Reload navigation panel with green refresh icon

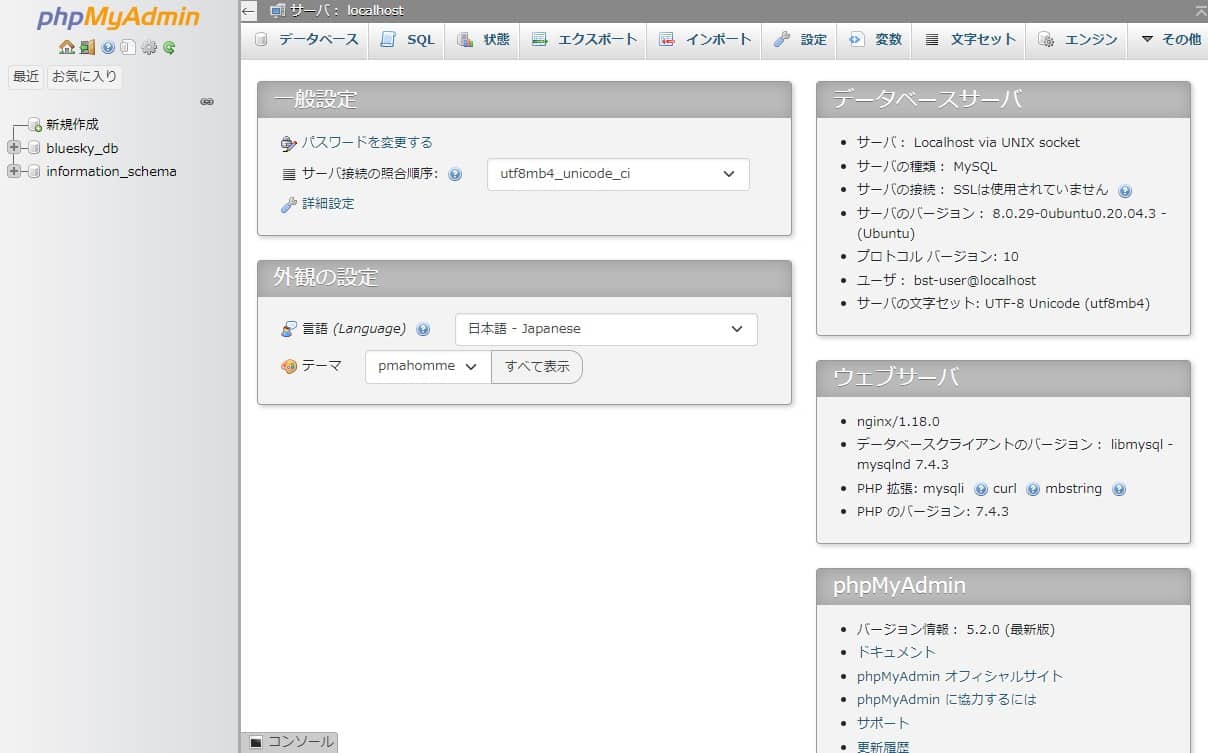(x=169, y=47)
